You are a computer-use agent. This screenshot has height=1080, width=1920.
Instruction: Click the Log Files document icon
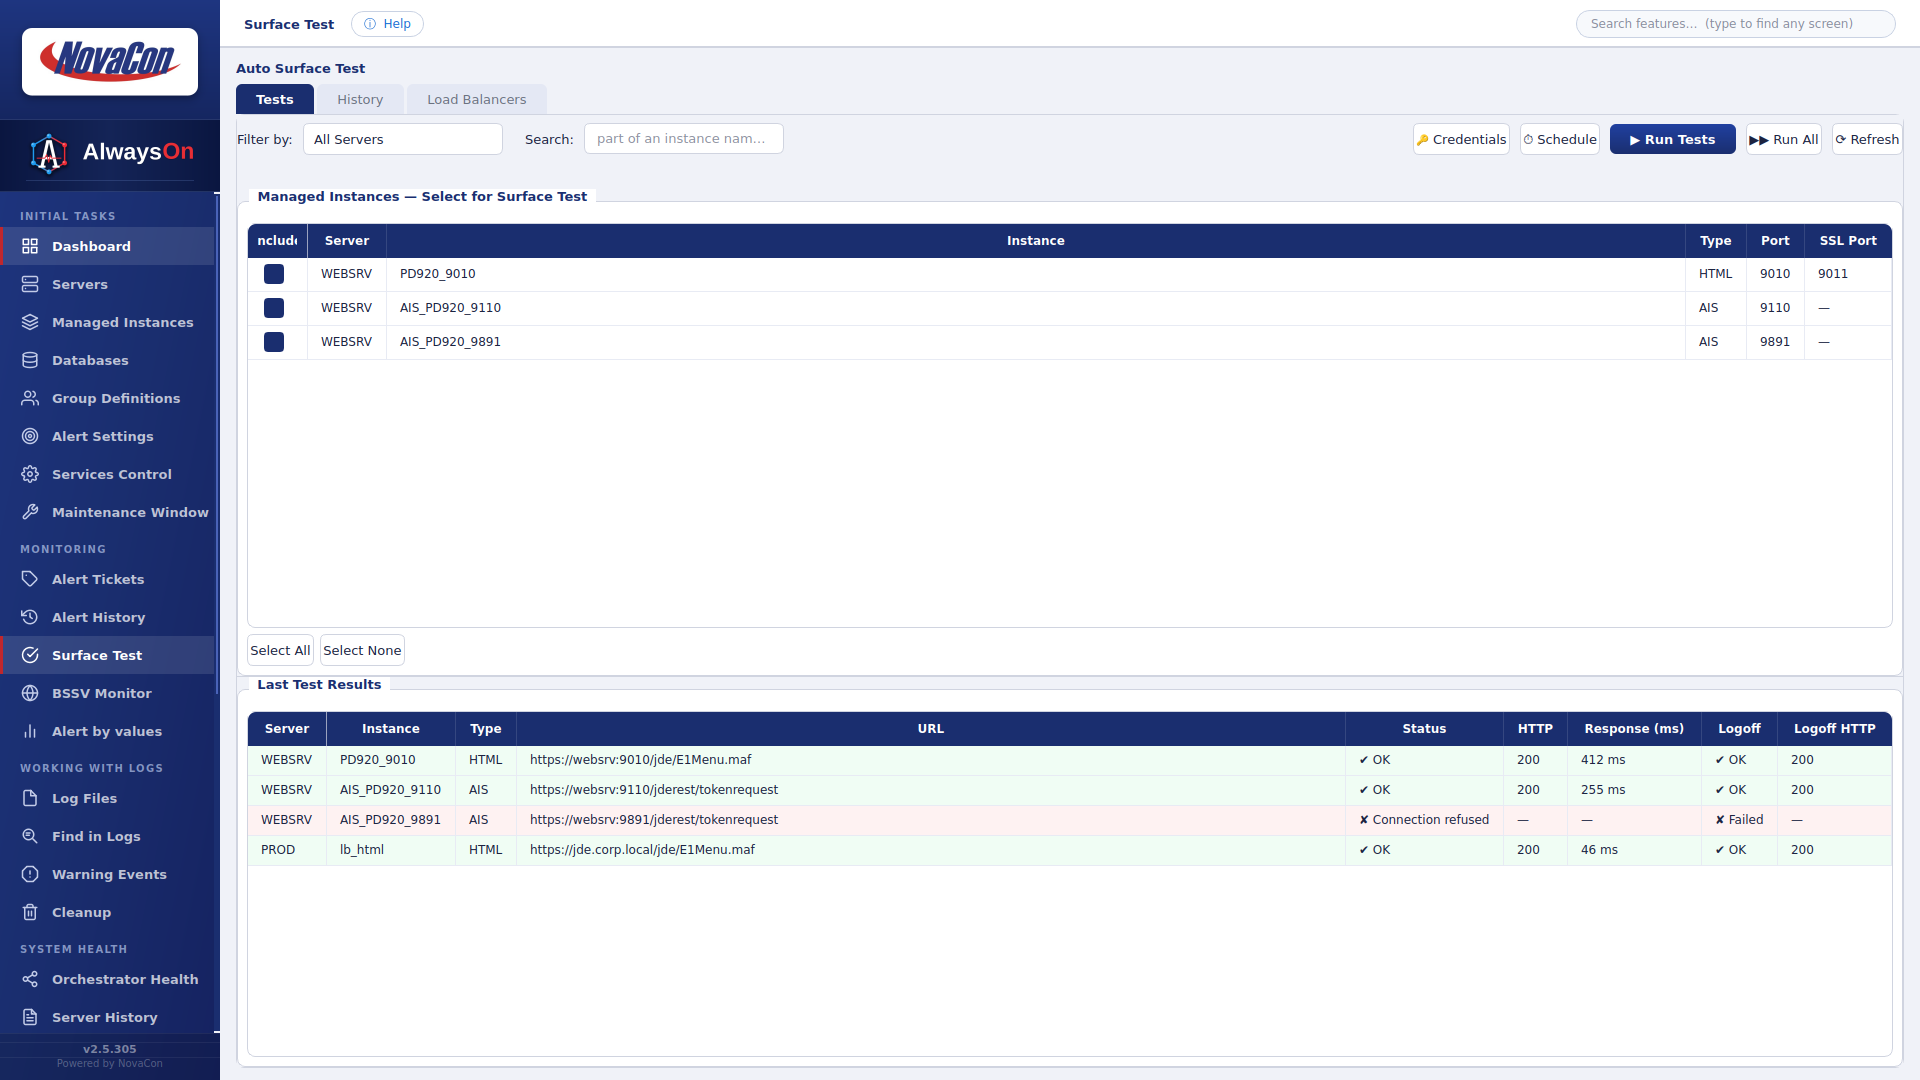pyautogui.click(x=30, y=798)
